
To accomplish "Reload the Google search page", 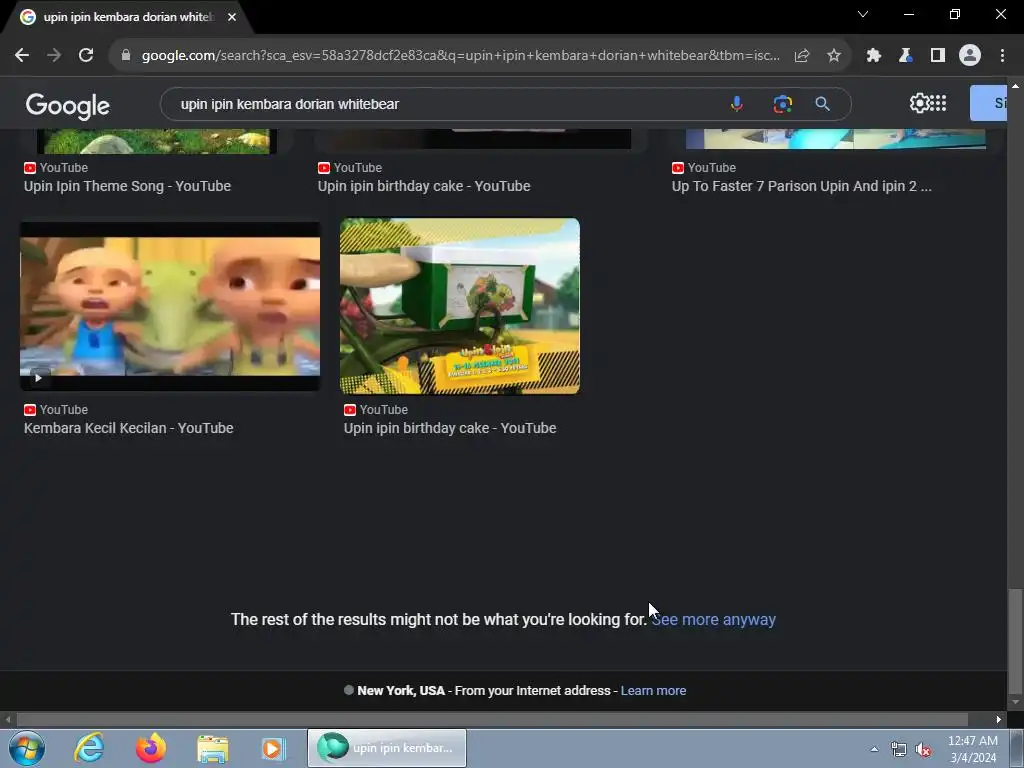I will 86,56.
